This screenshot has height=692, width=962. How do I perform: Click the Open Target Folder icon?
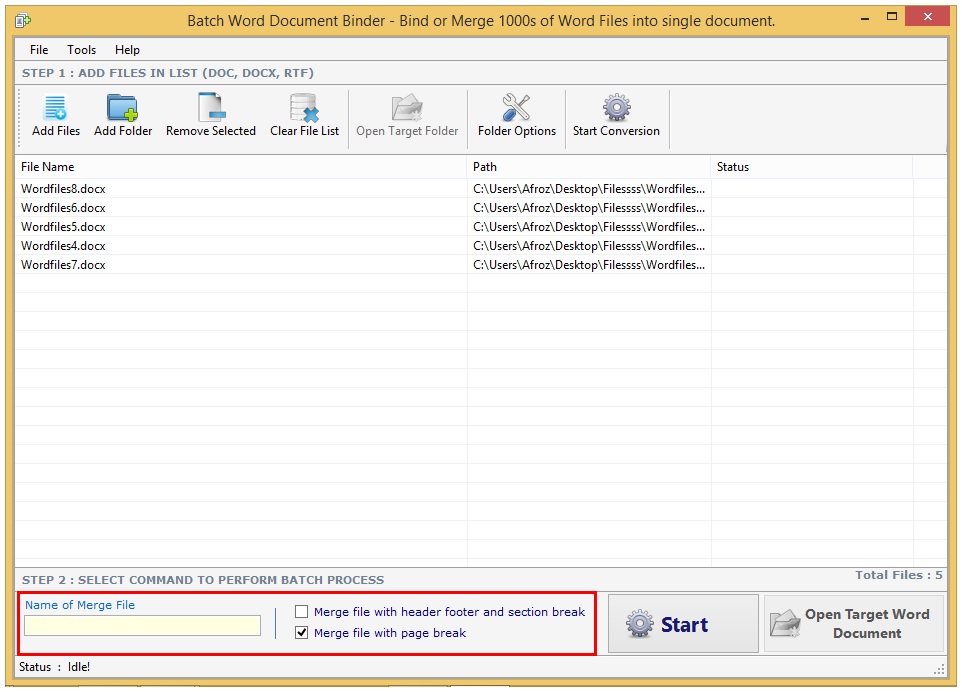(x=407, y=108)
